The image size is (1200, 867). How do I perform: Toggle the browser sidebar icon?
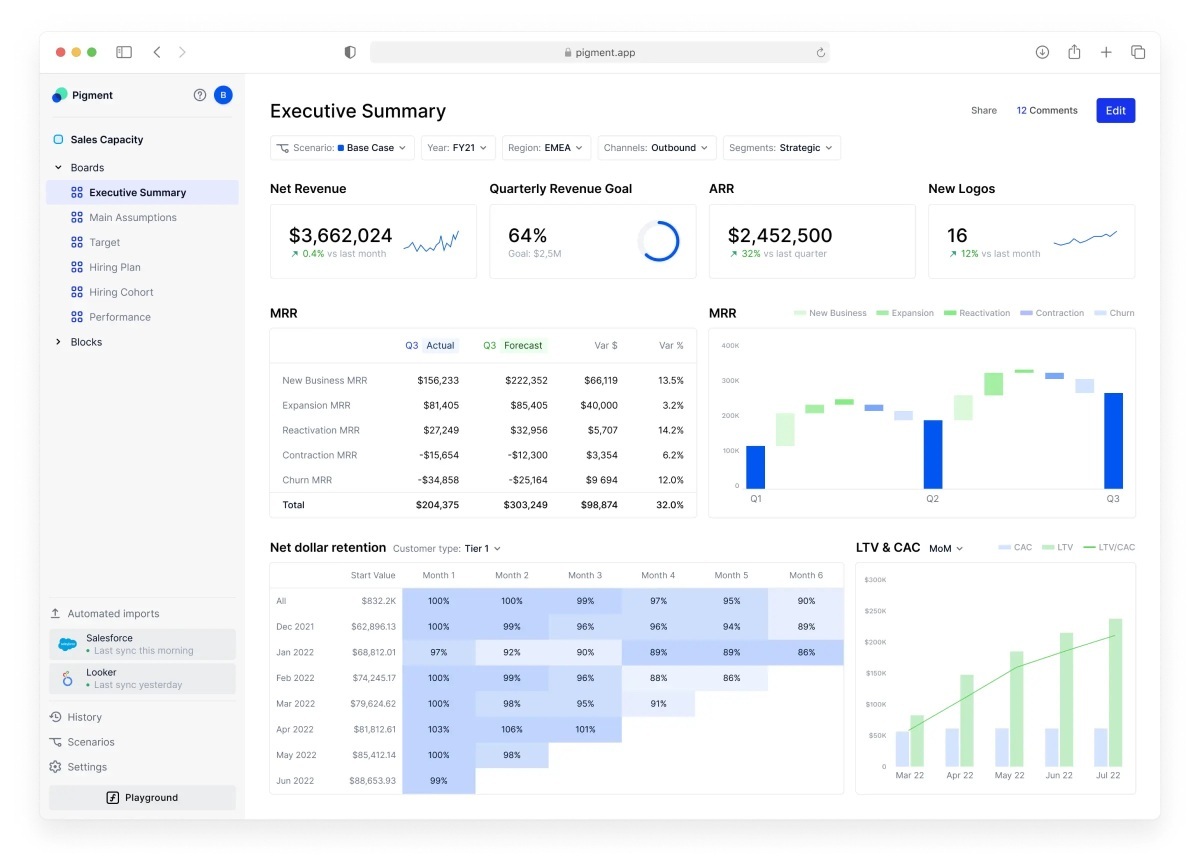(x=124, y=52)
